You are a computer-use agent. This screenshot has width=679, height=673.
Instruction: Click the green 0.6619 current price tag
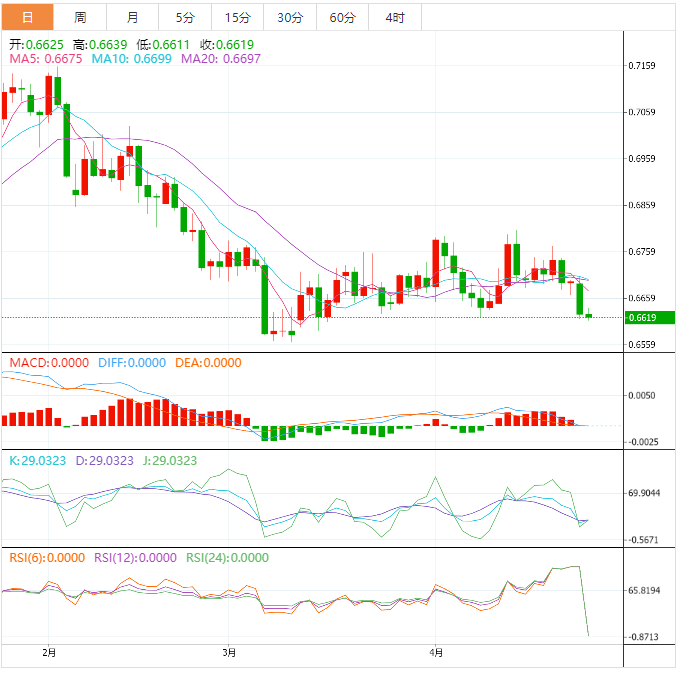[x=650, y=318]
